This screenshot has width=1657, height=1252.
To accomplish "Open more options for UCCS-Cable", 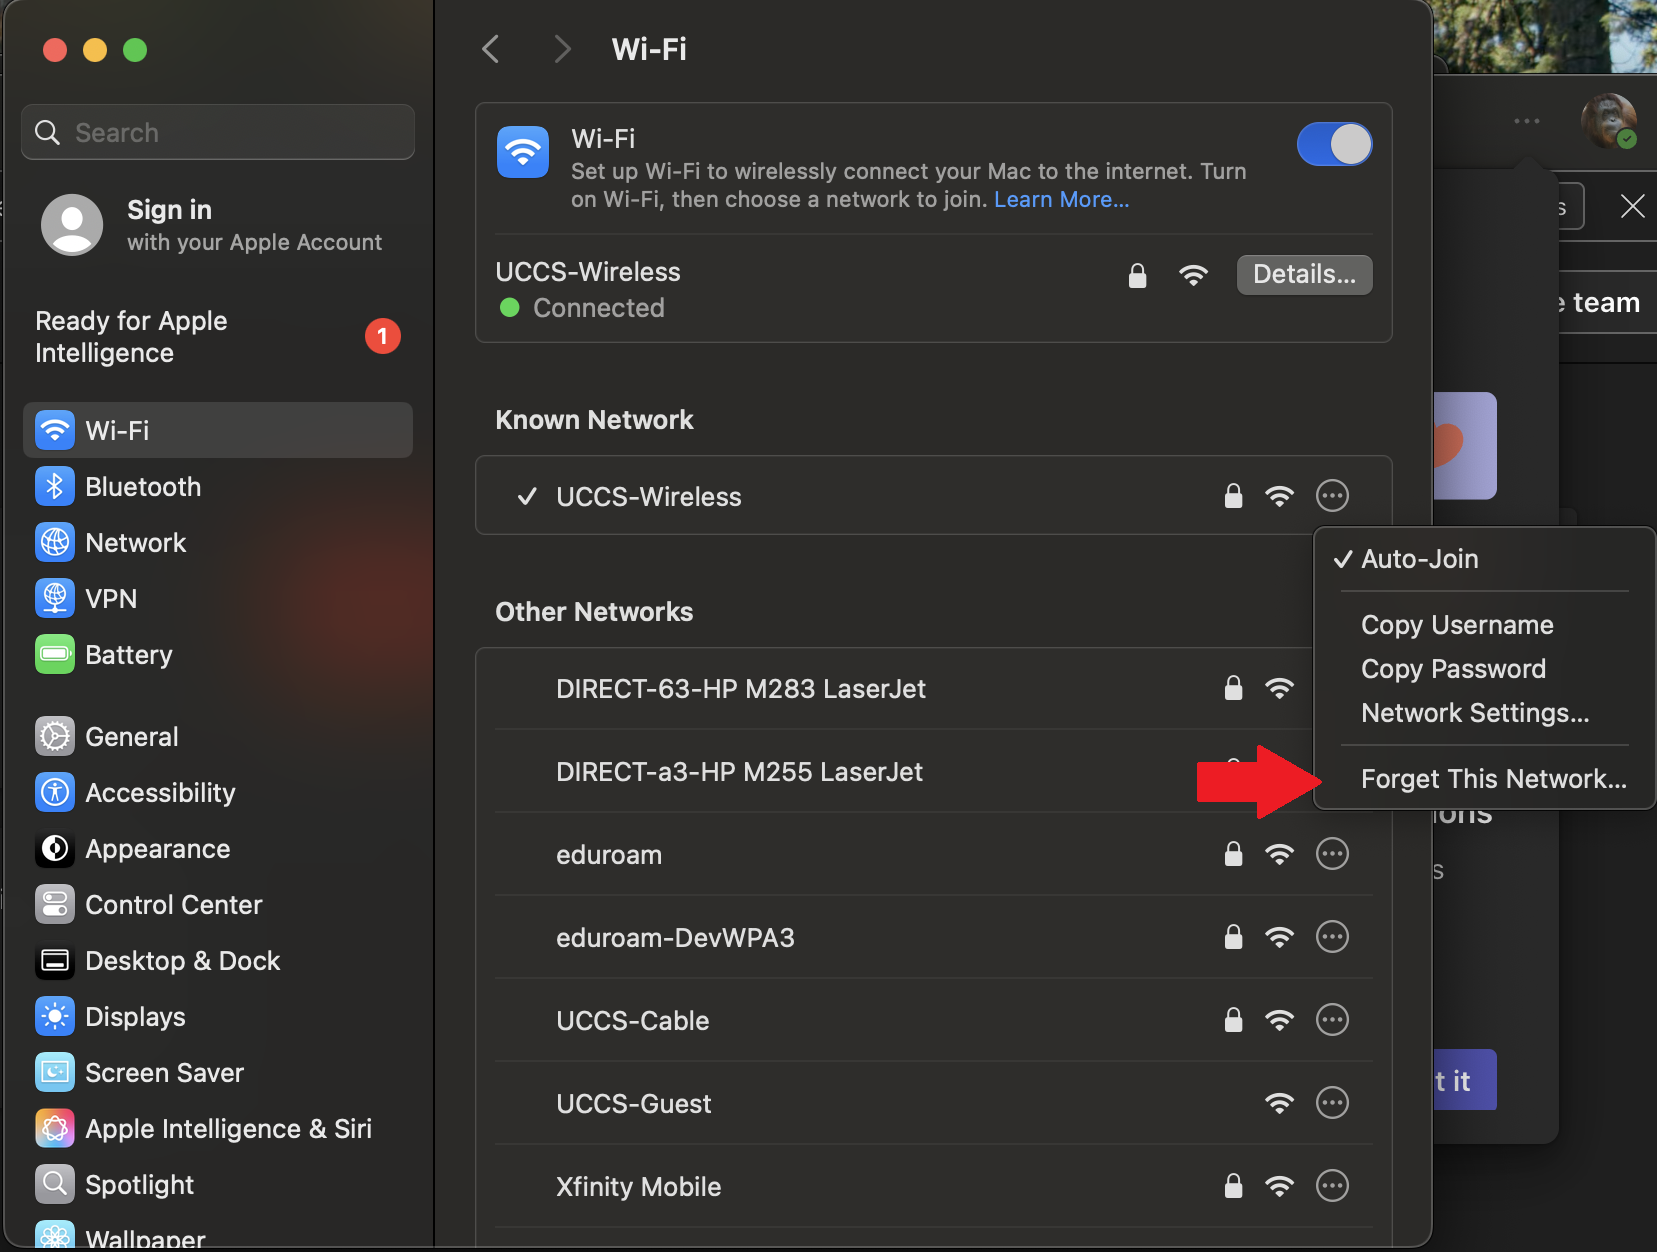I will point(1332,1019).
